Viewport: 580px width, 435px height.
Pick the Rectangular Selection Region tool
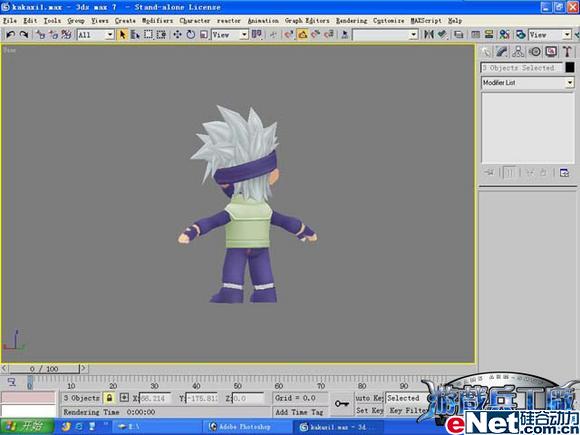coord(148,35)
